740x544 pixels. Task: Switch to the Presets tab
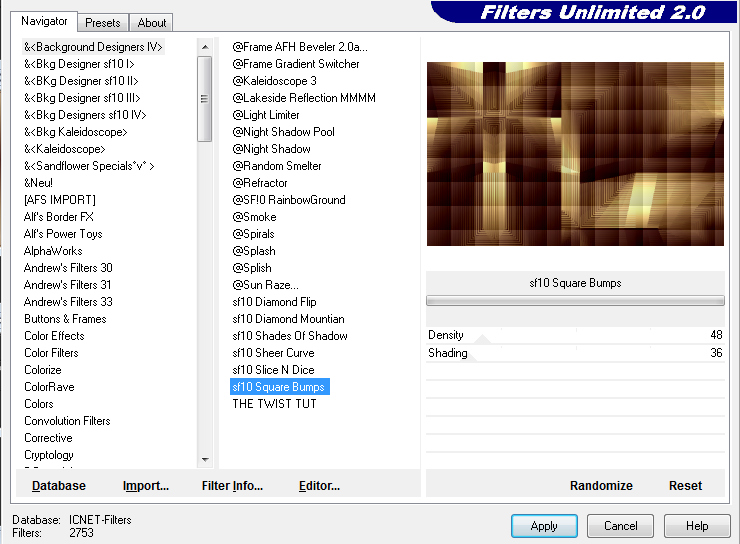pyautogui.click(x=102, y=22)
